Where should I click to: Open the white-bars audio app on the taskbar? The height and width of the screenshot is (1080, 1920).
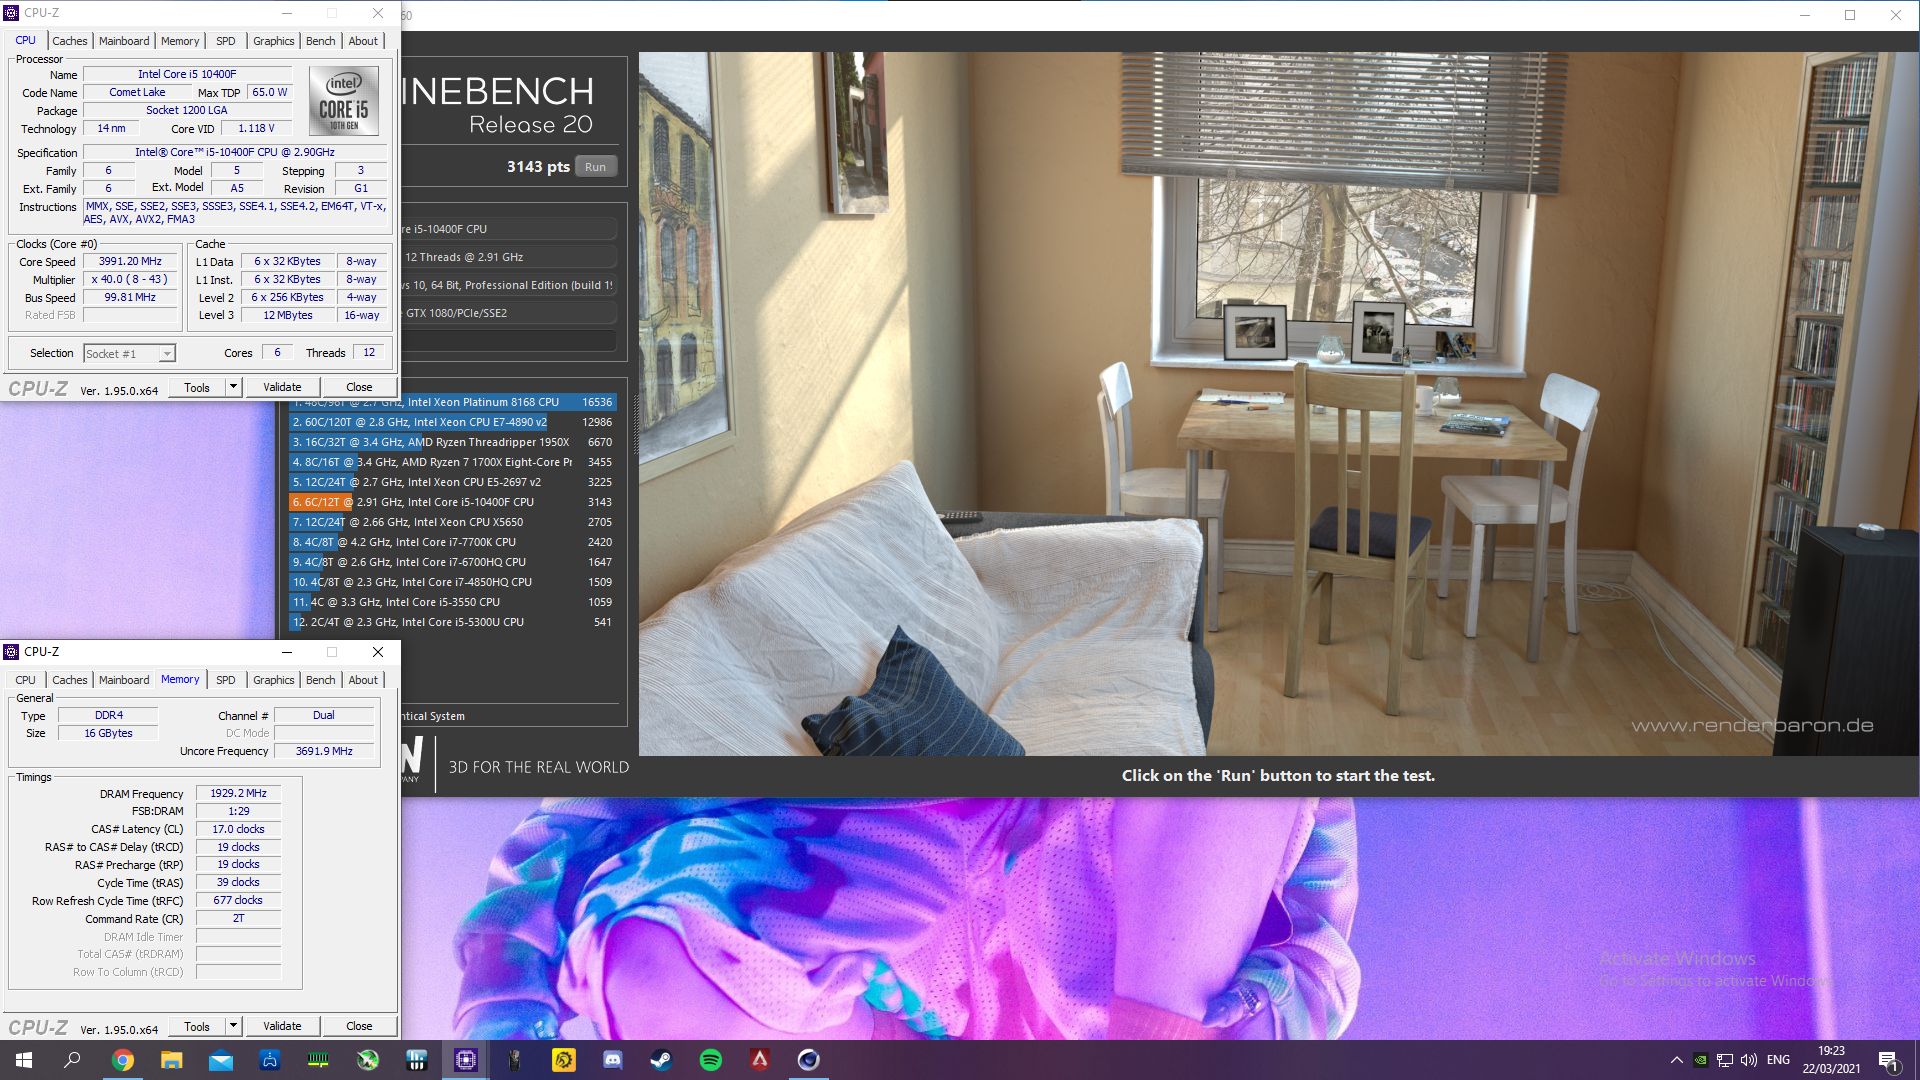tap(417, 1060)
